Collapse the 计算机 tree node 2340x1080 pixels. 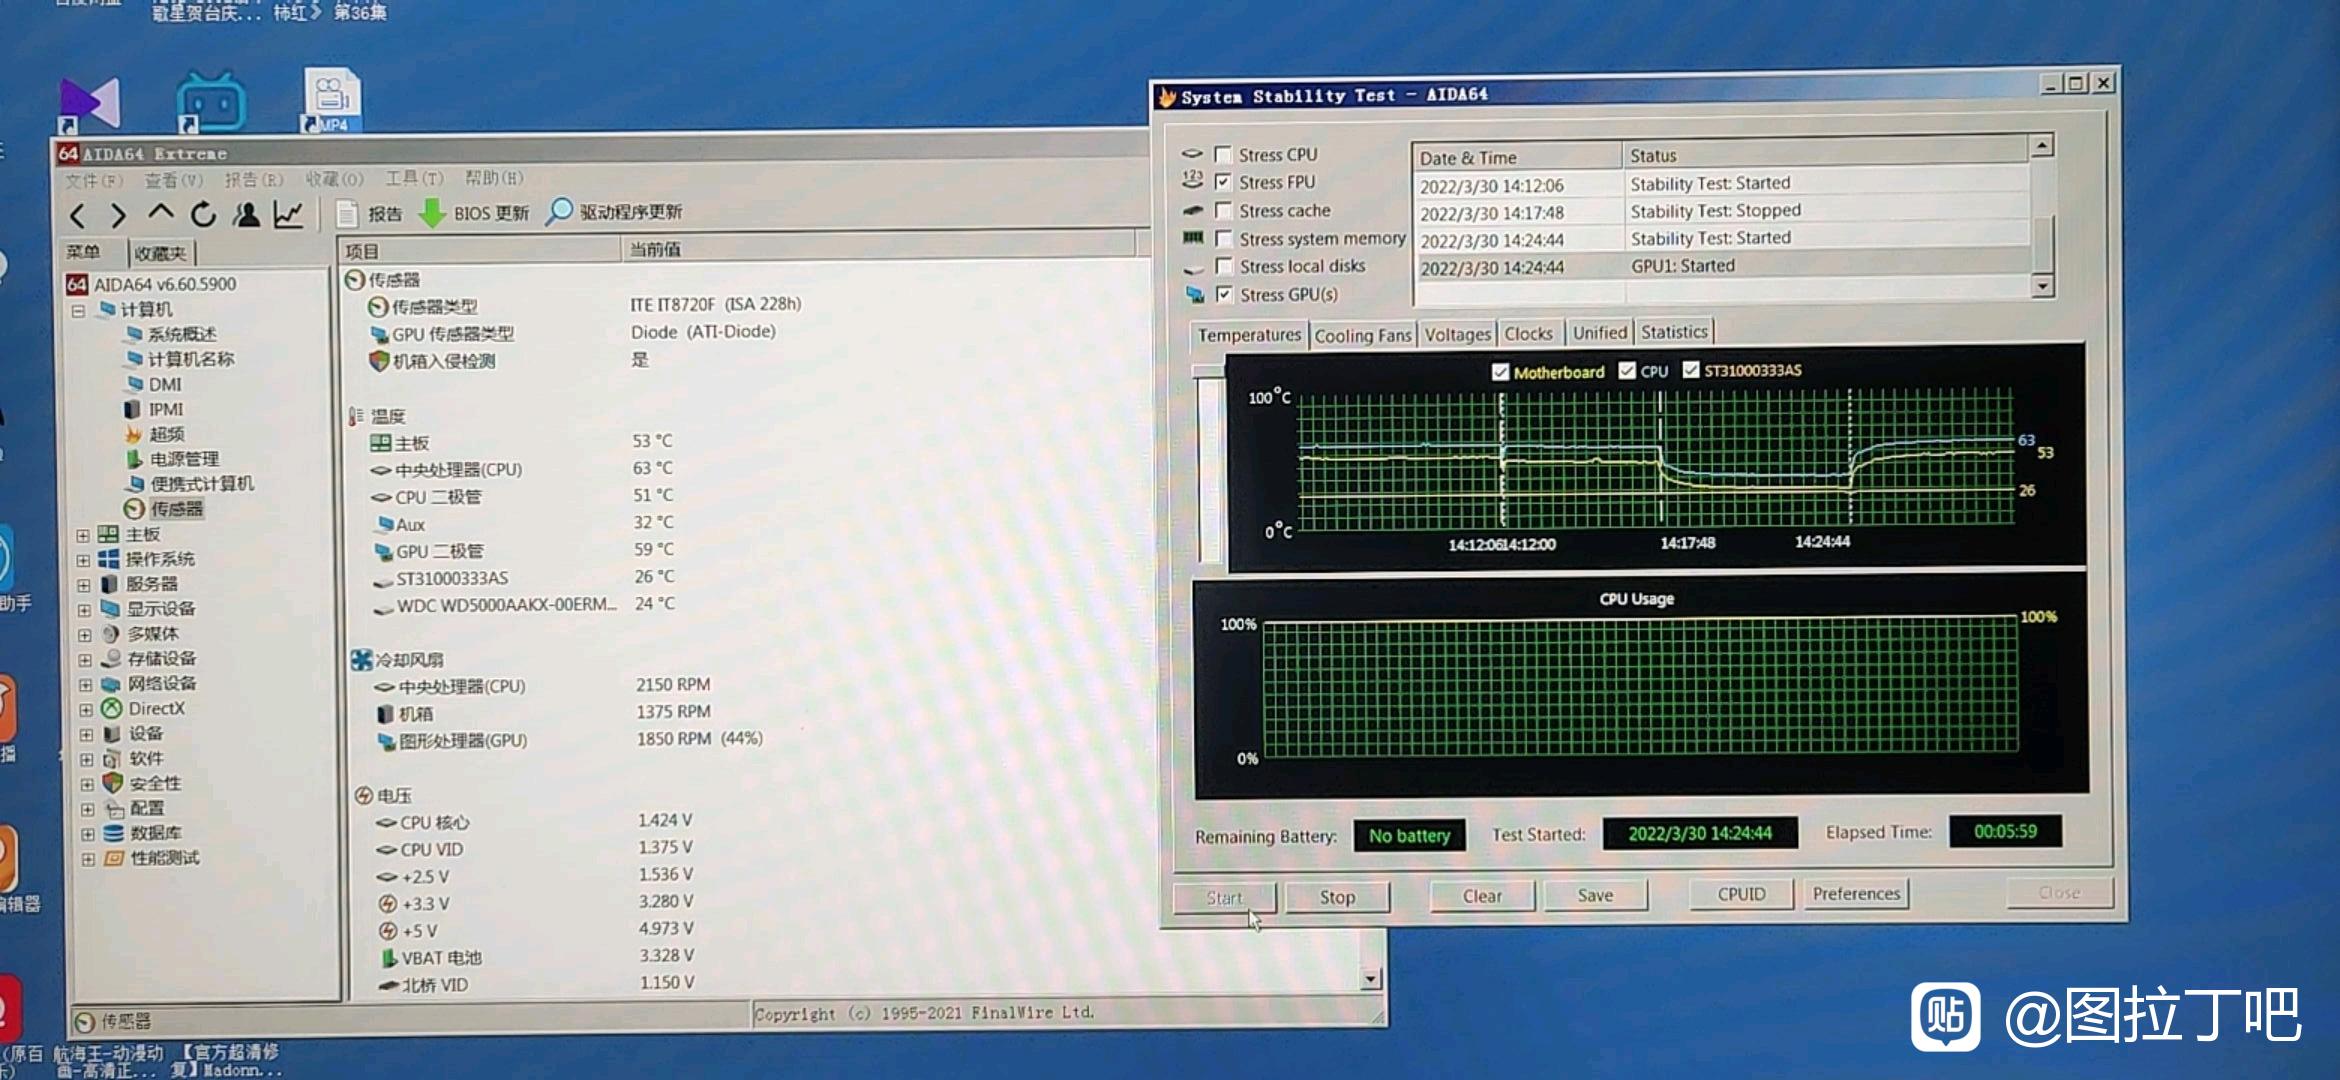[78, 311]
